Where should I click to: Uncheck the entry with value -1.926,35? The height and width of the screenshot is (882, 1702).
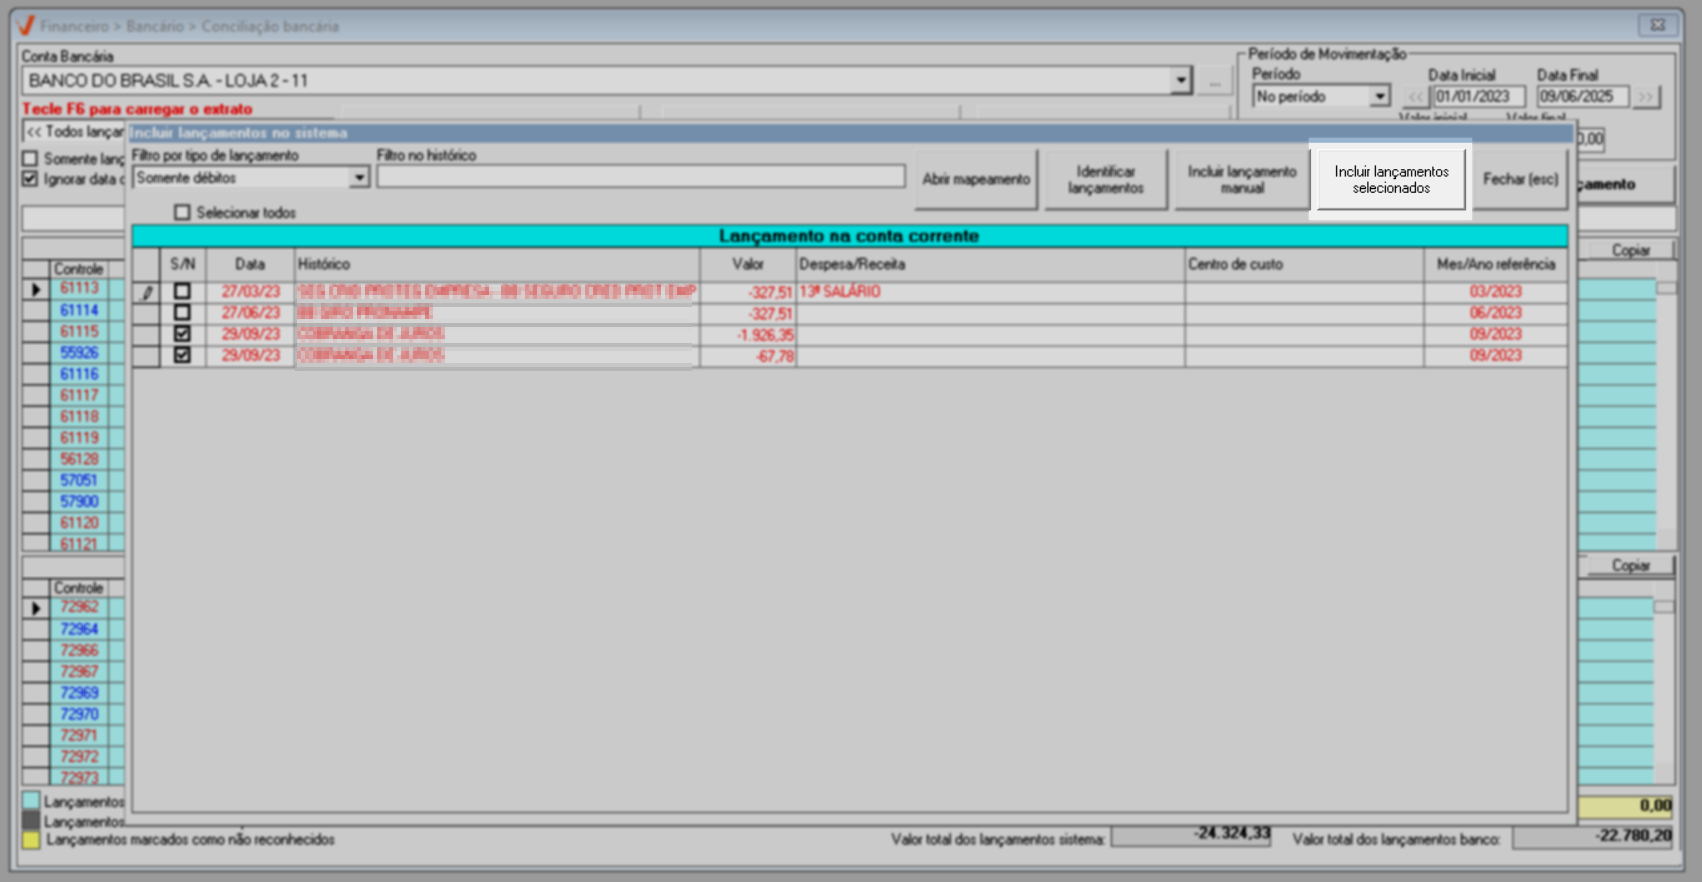[x=182, y=333]
